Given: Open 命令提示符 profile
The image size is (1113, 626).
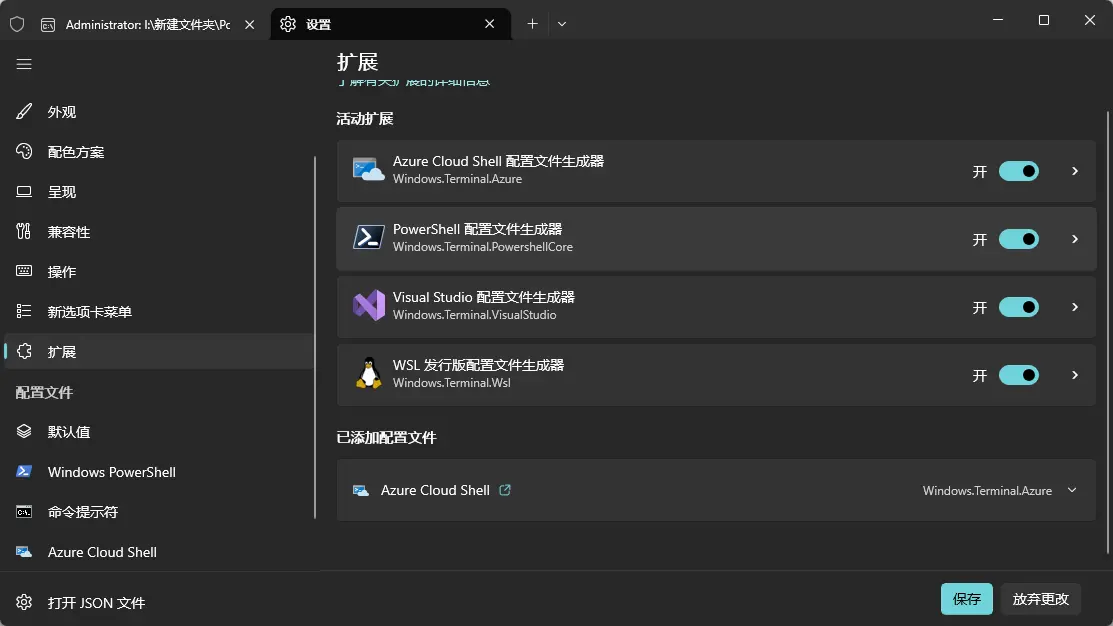Looking at the screenshot, I should [x=159, y=512].
